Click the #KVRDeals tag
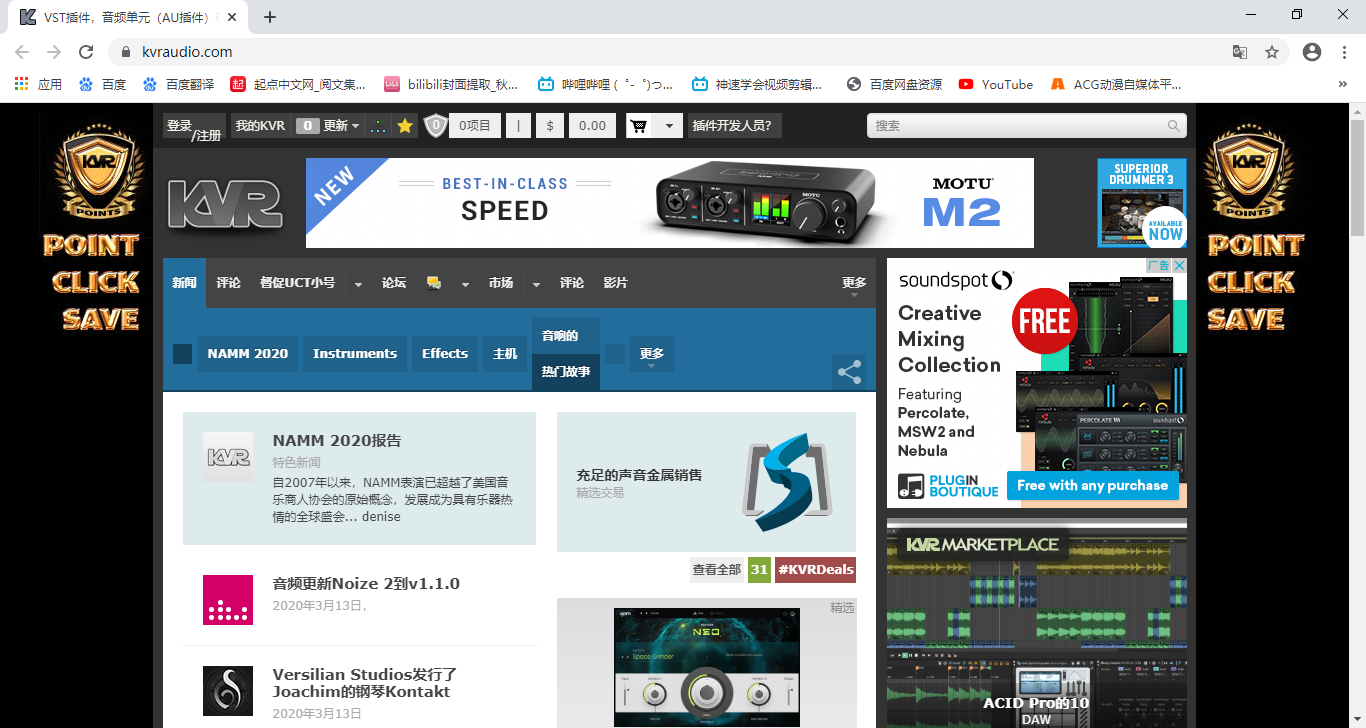 point(815,570)
